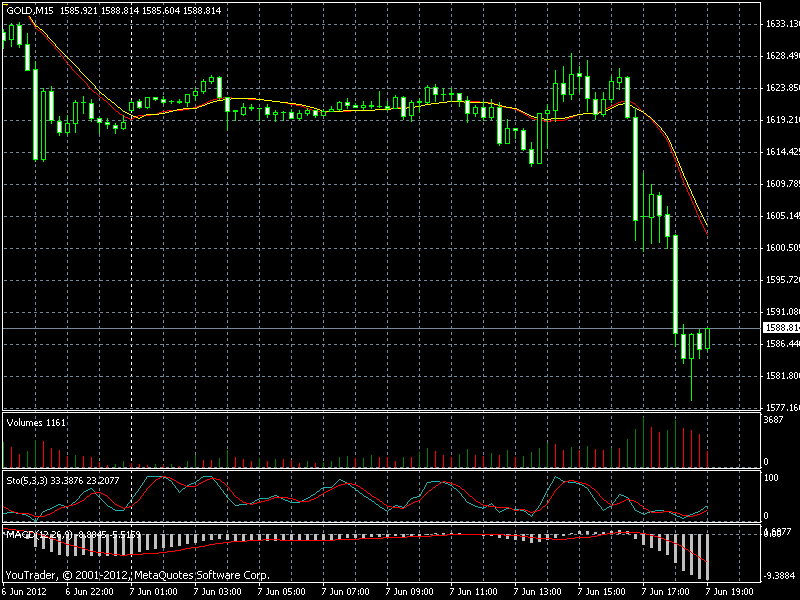Click the "7 Jun 03:00" time label
Screen dimensions: 800x600
217,592
